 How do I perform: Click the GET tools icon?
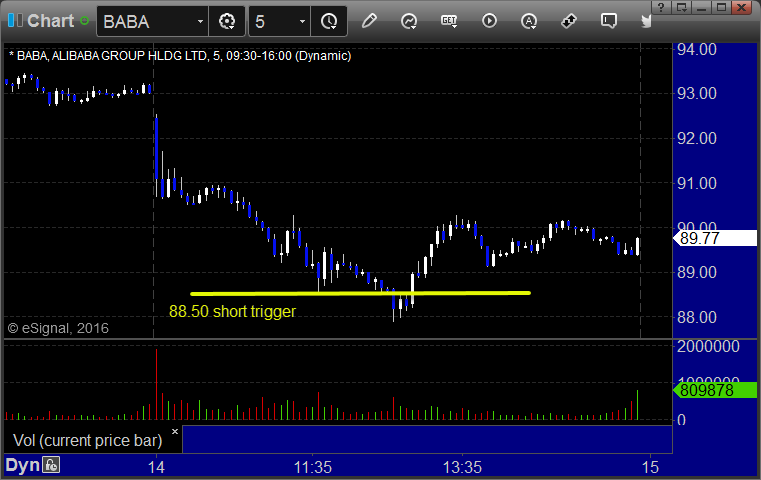click(x=449, y=21)
